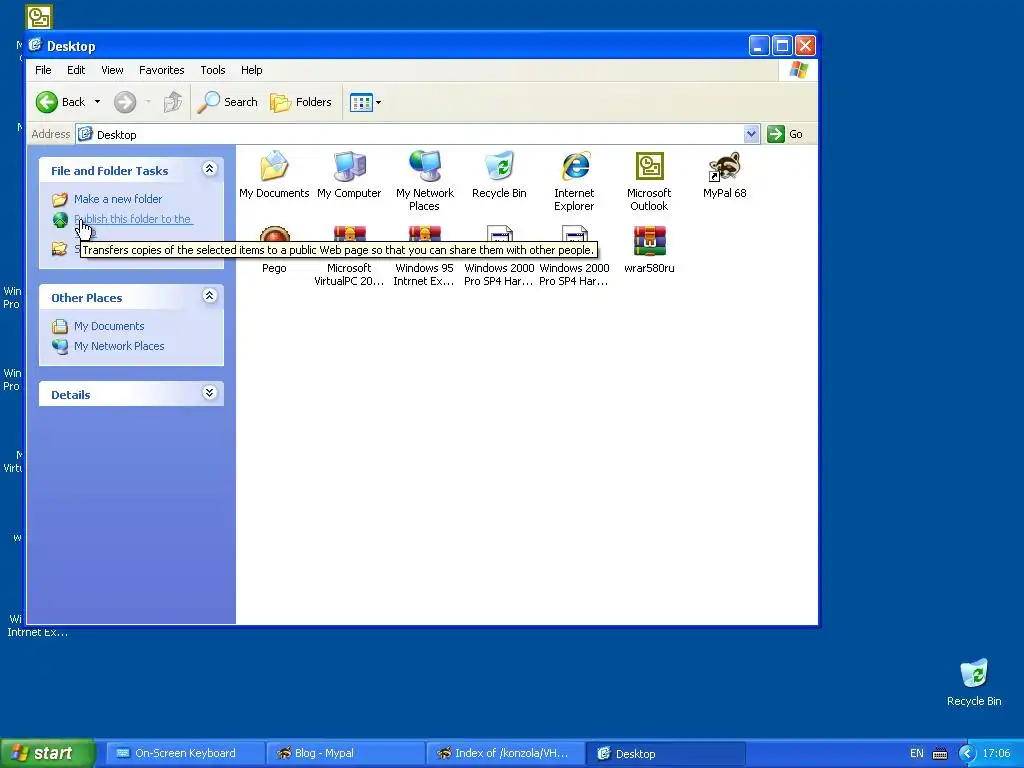
Task: Click the Back arrow icon
Action: pyautogui.click(x=47, y=102)
